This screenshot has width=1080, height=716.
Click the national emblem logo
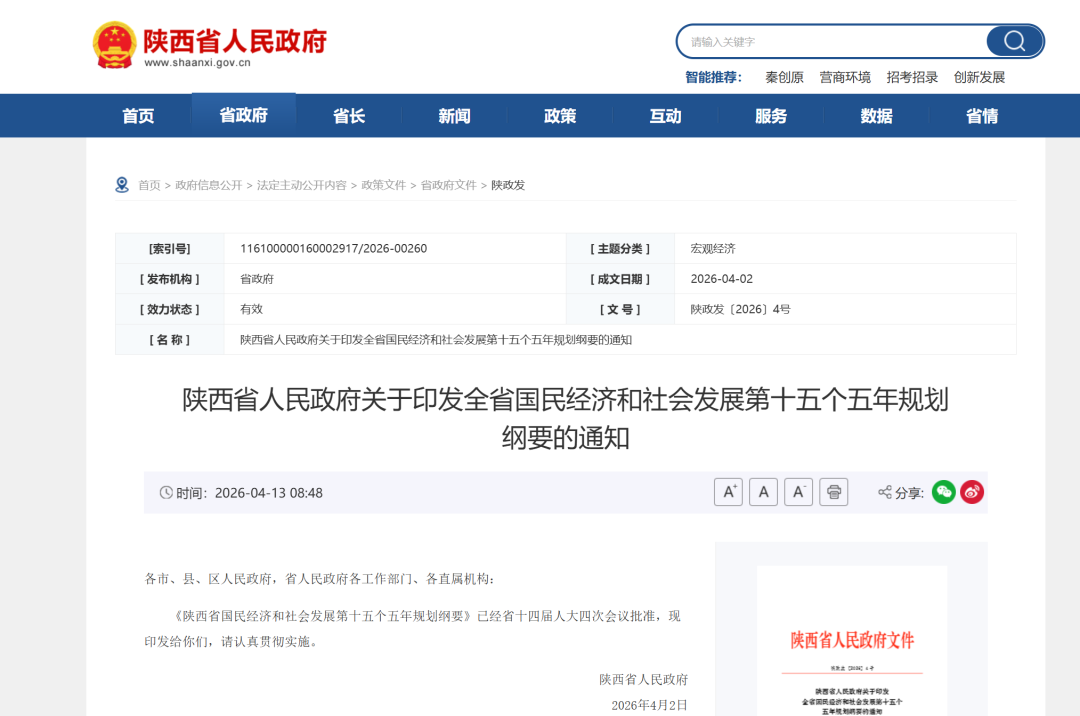coord(113,42)
